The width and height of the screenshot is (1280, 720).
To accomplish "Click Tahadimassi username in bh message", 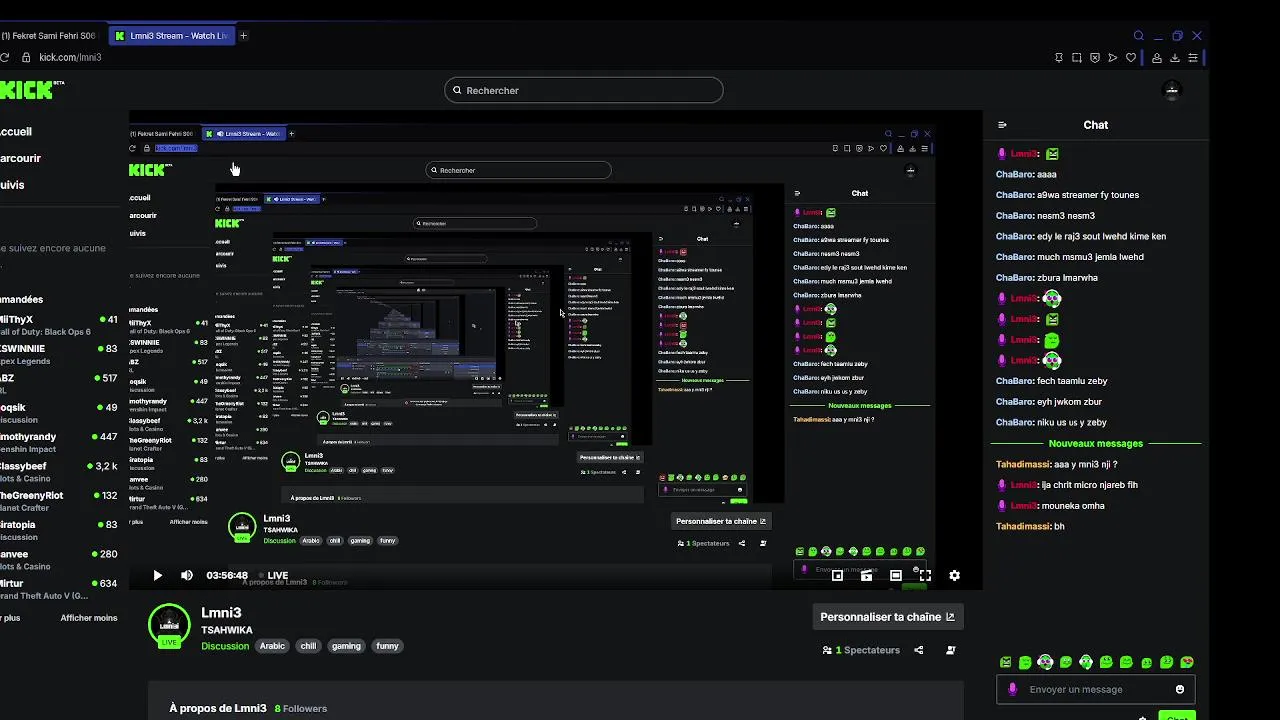I will (1023, 526).
